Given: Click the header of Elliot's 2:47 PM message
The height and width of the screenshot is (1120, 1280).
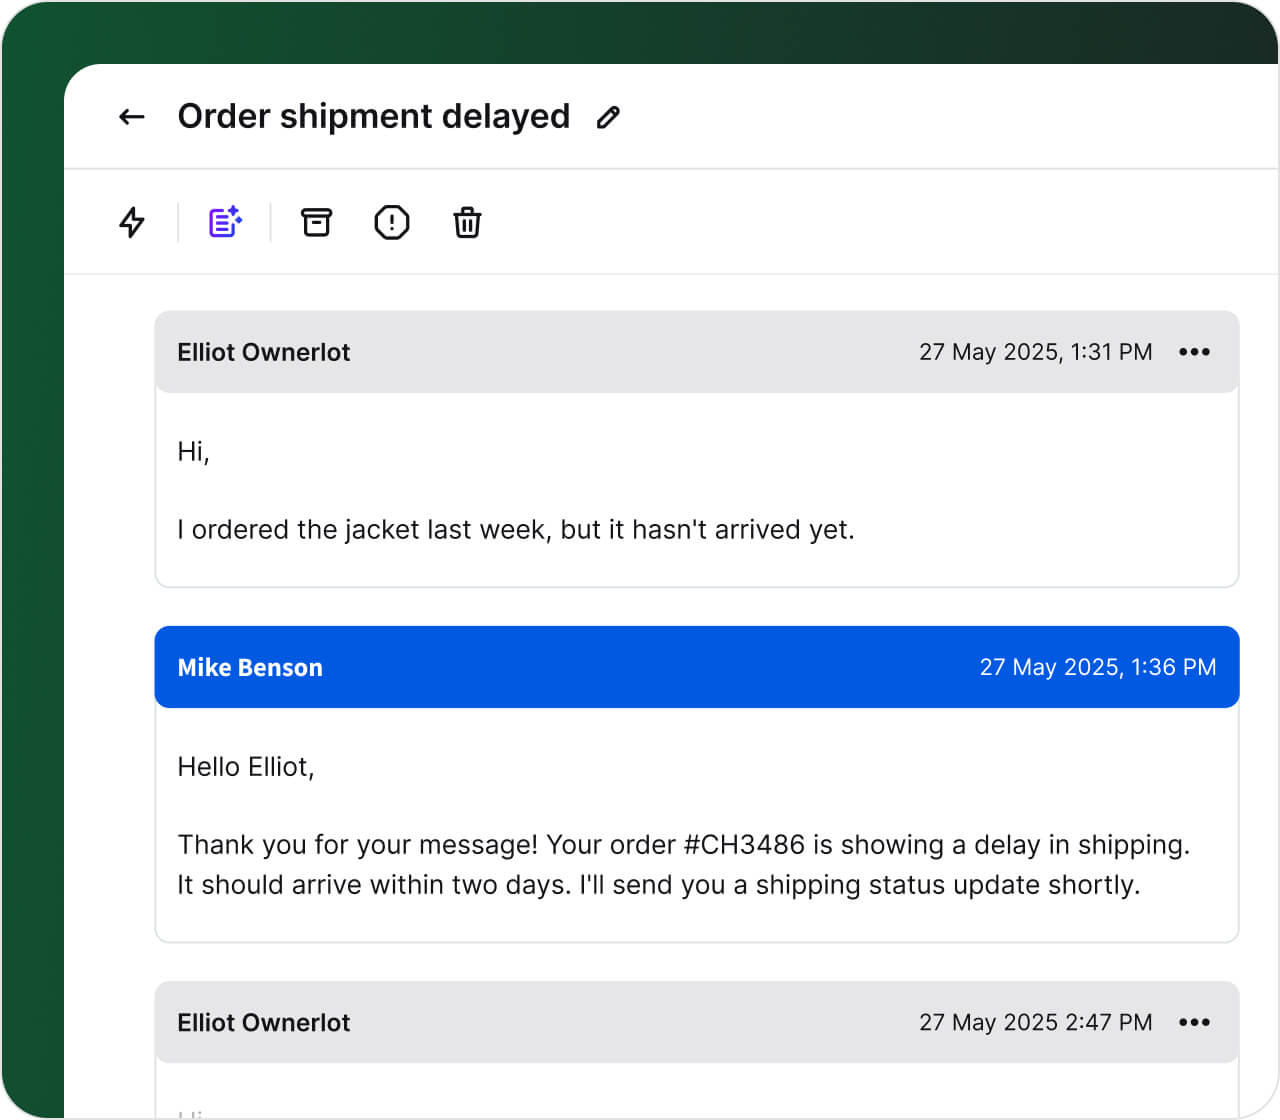Looking at the screenshot, I should point(696,1022).
